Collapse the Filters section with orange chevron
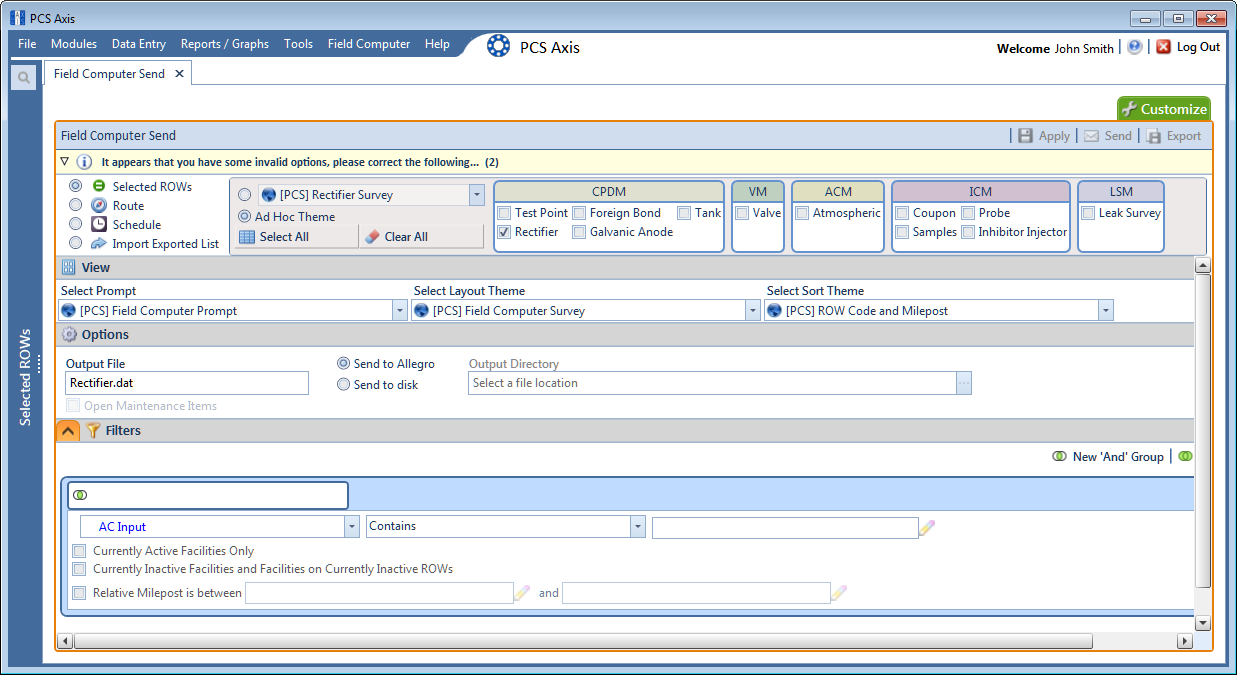Viewport: 1237px width, 675px height. (x=67, y=431)
